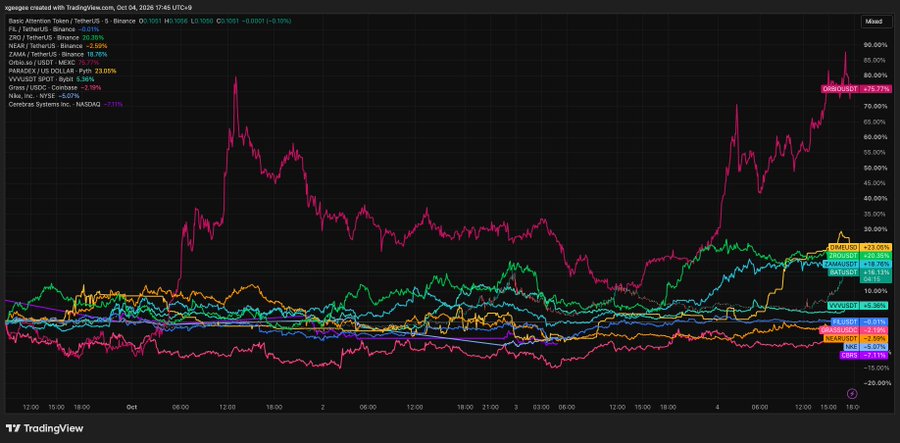This screenshot has height=443, width=900.
Task: Click the chart OHLC values readout
Action: (x=214, y=21)
